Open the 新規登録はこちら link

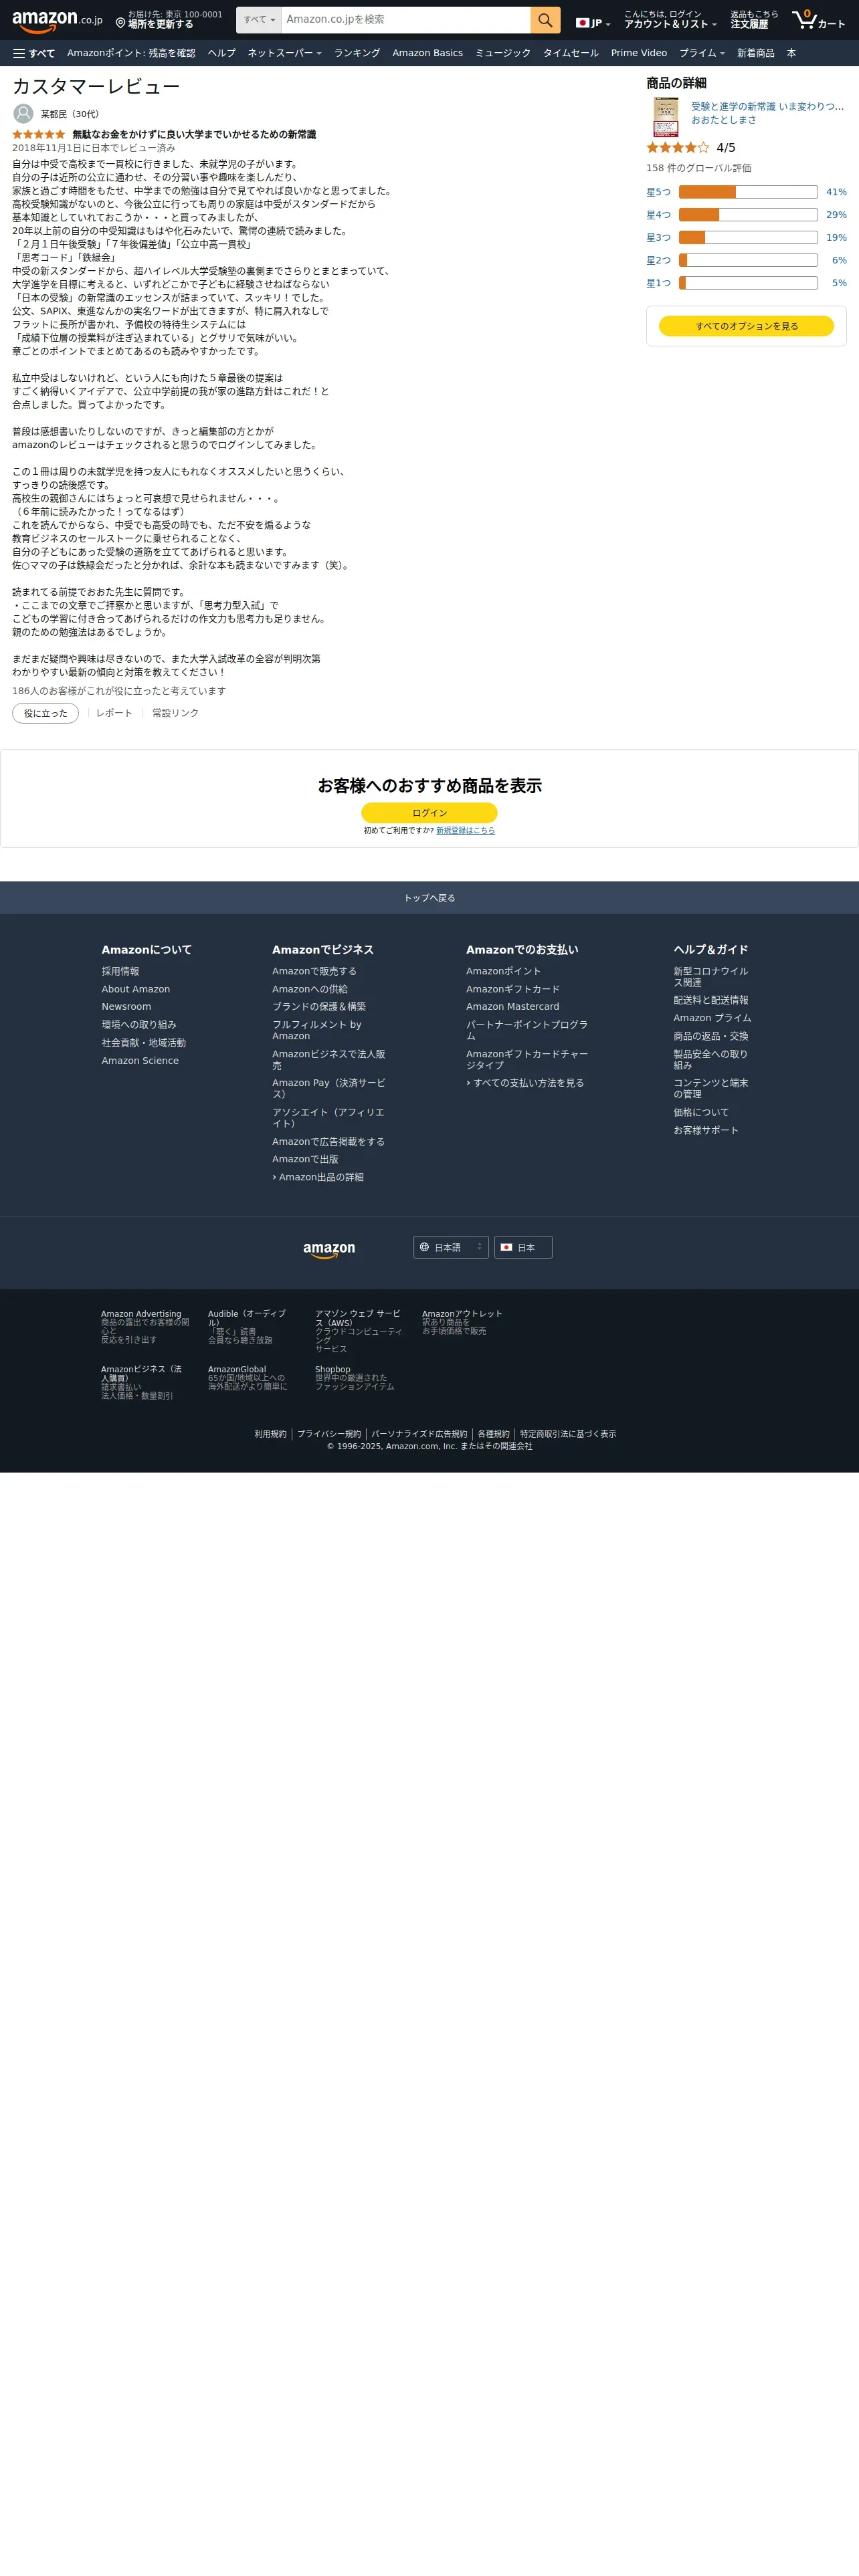465,831
